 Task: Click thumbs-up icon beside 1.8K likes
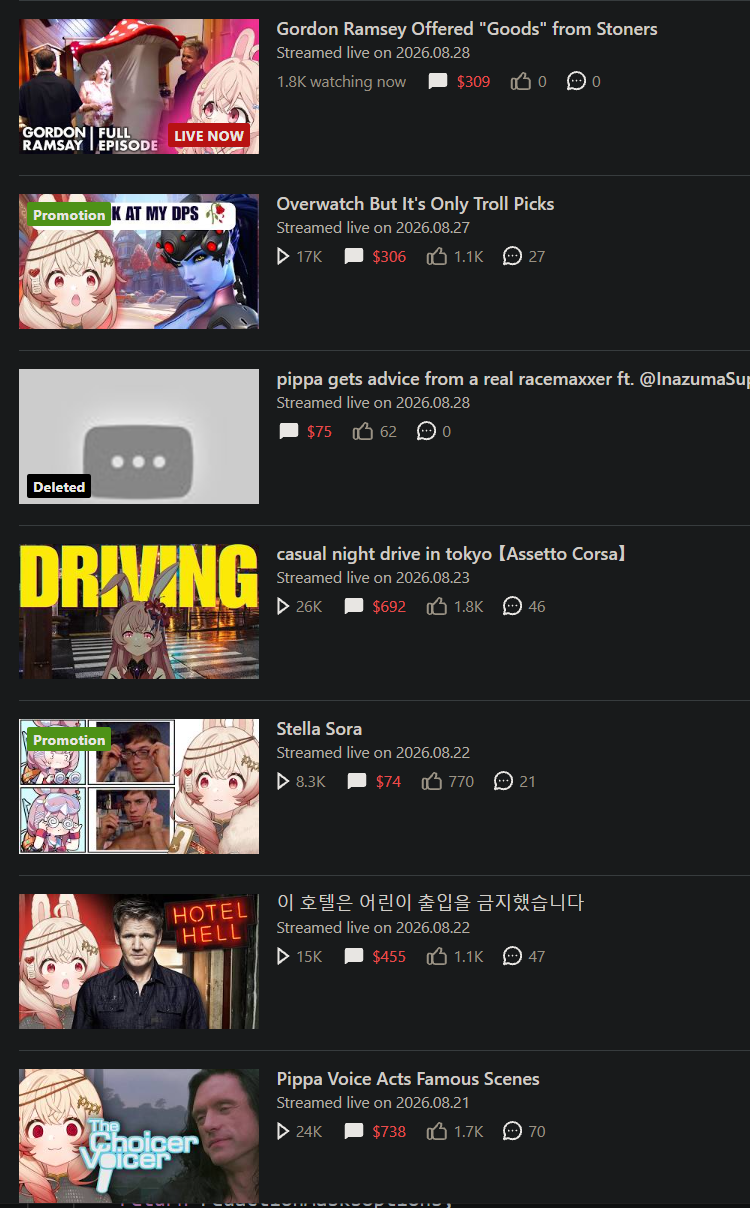click(x=436, y=607)
